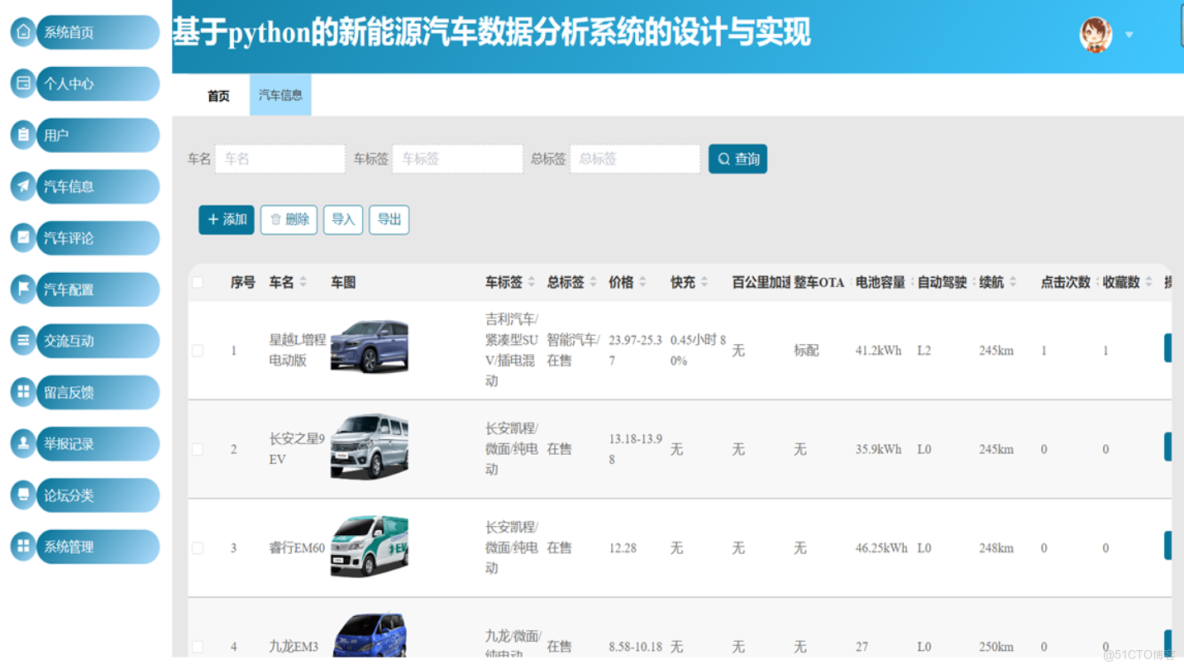Check the checkbox for 星越L增程电动版
The height and width of the screenshot is (669, 1184).
196,350
